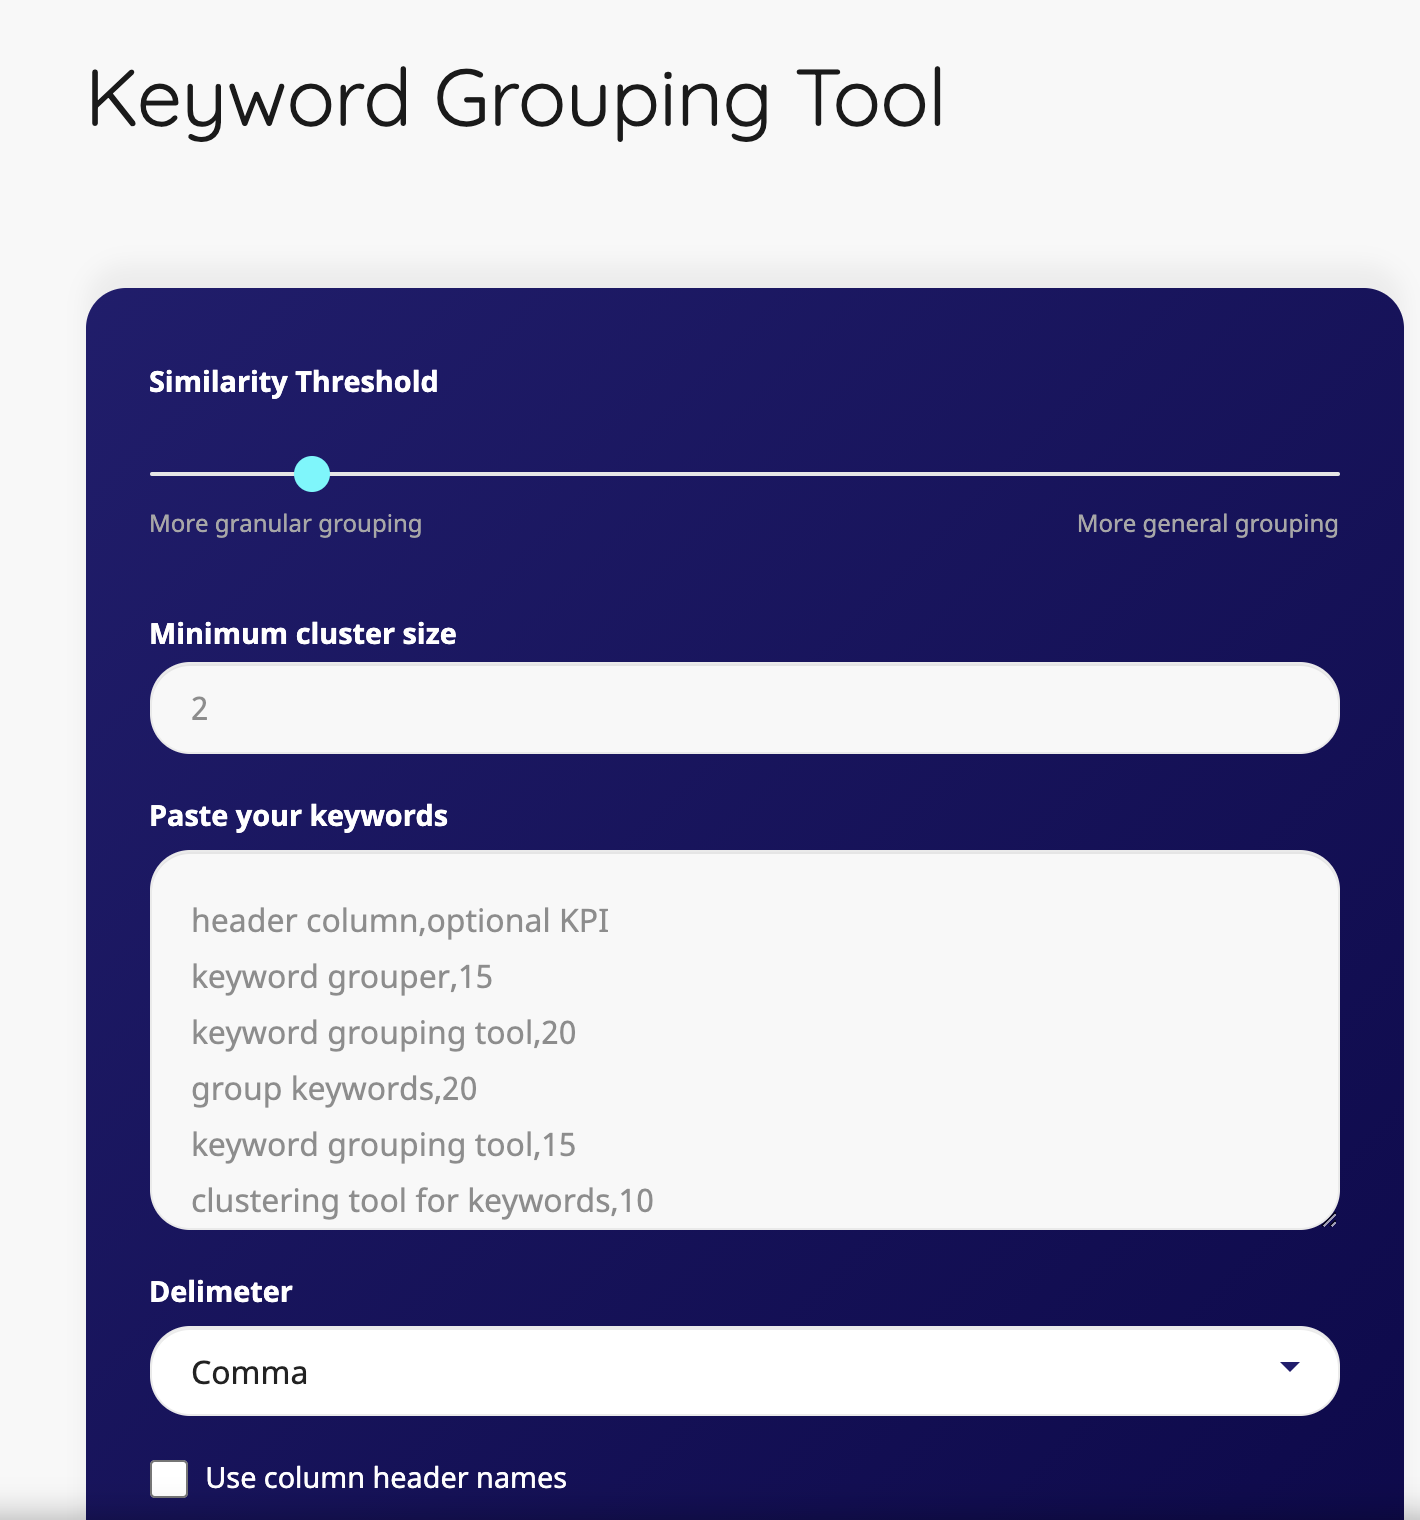1420x1520 pixels.
Task: Focus the Minimum cluster size field
Action: (744, 708)
